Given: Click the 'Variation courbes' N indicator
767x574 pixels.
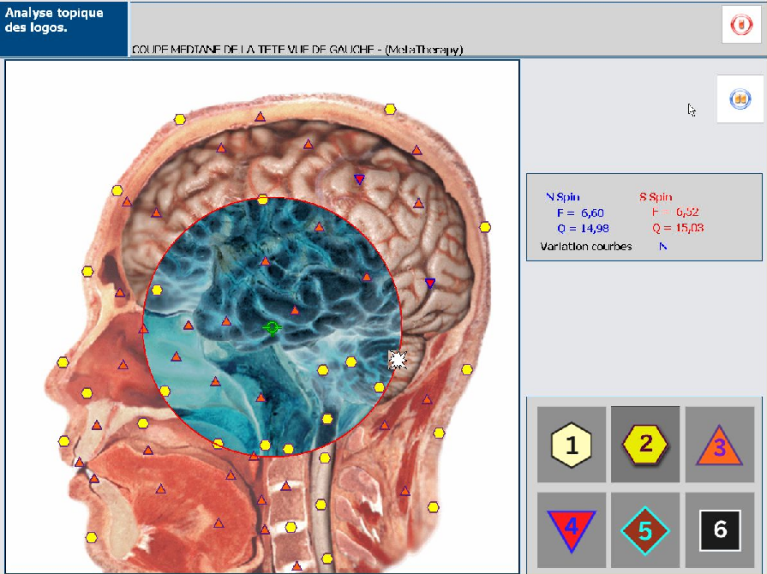Looking at the screenshot, I should pyautogui.click(x=662, y=246).
